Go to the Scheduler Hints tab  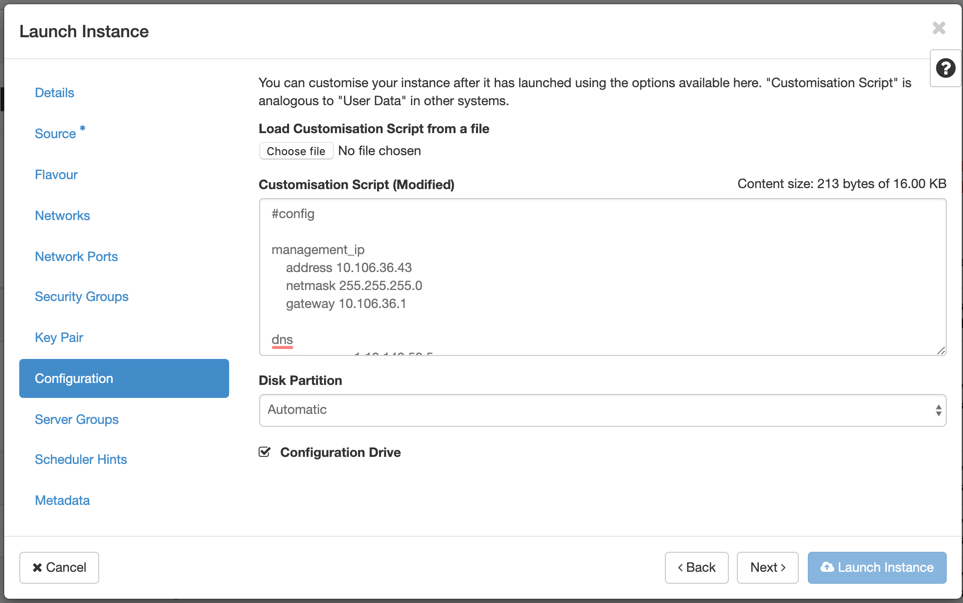coord(81,459)
